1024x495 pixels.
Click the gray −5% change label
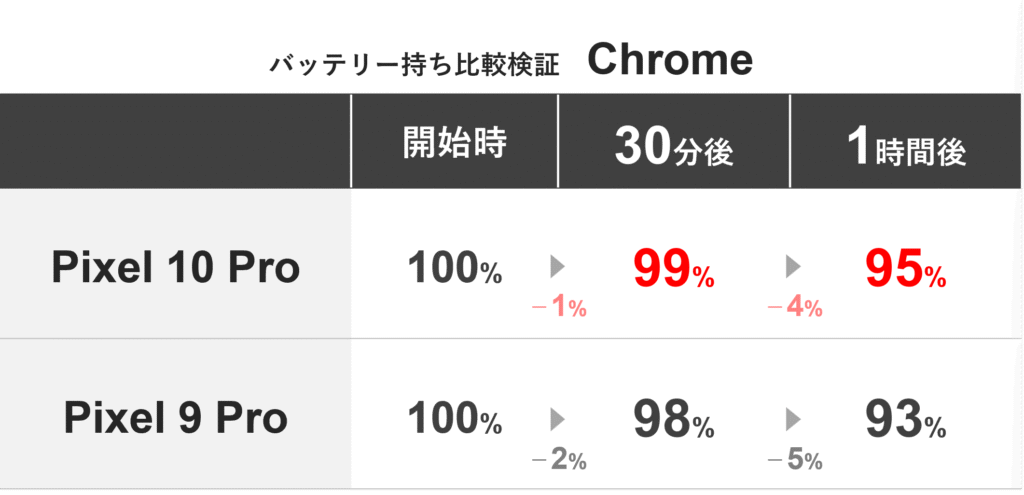(794, 460)
